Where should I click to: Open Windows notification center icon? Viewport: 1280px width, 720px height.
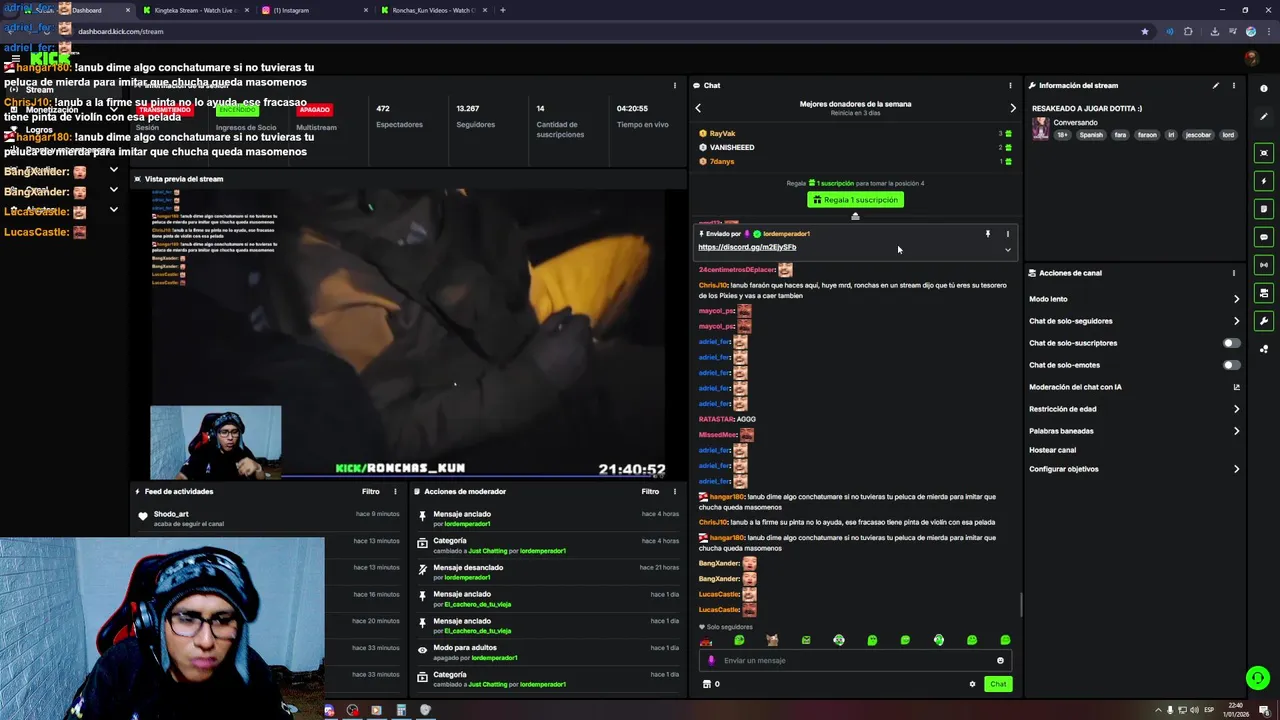coord(1264,710)
